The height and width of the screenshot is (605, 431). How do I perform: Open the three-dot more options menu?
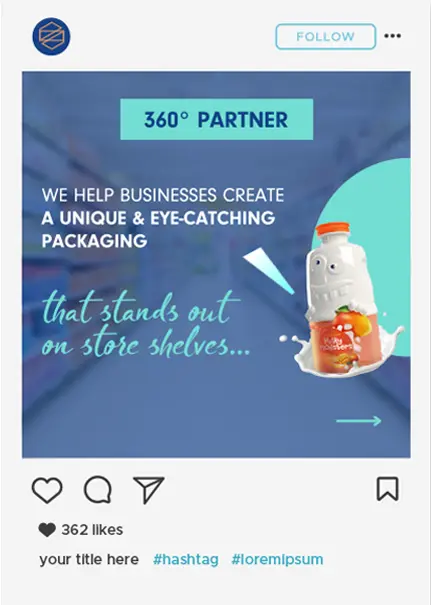(x=392, y=36)
